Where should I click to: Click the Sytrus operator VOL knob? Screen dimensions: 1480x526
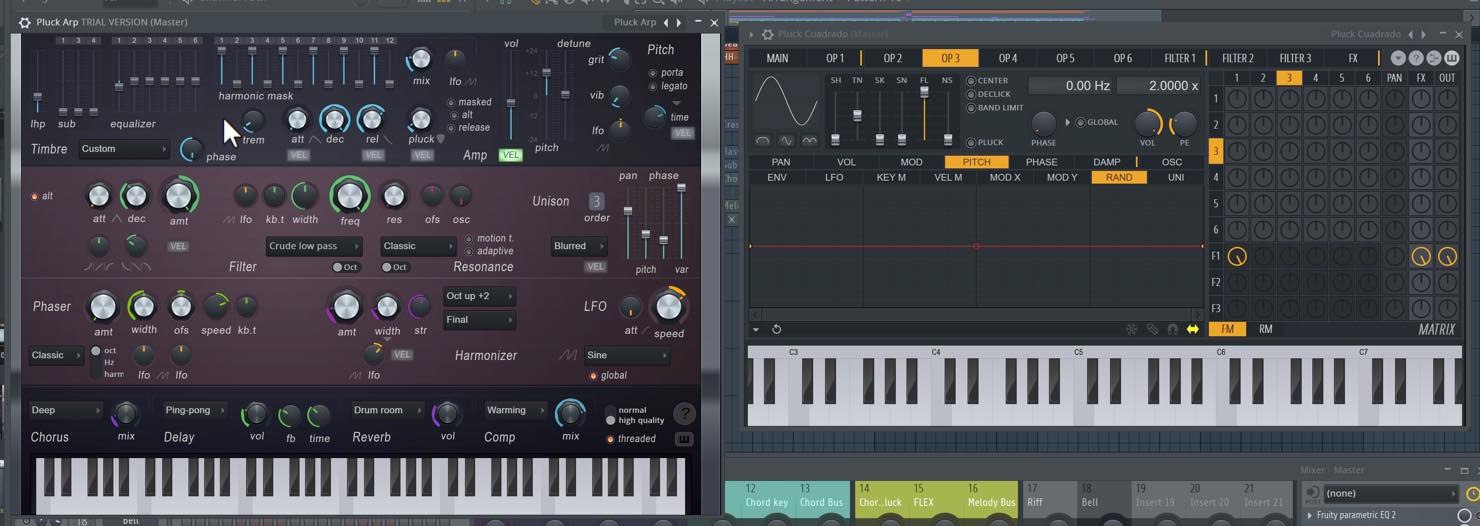tap(1148, 124)
